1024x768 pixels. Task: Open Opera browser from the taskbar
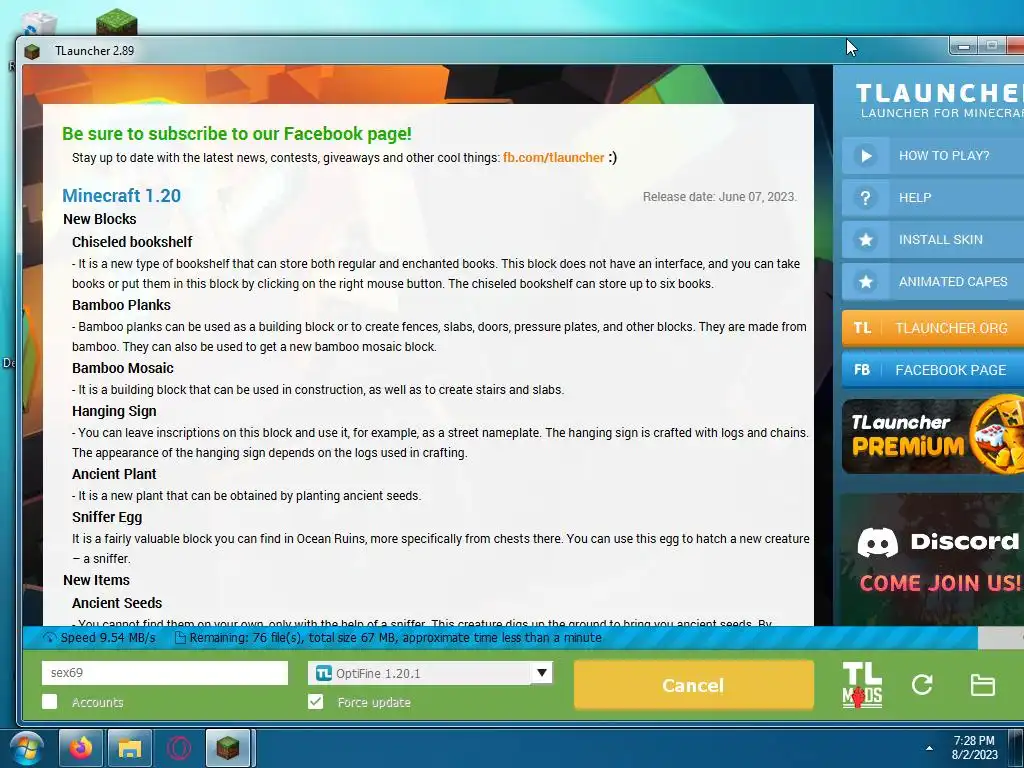pos(178,748)
